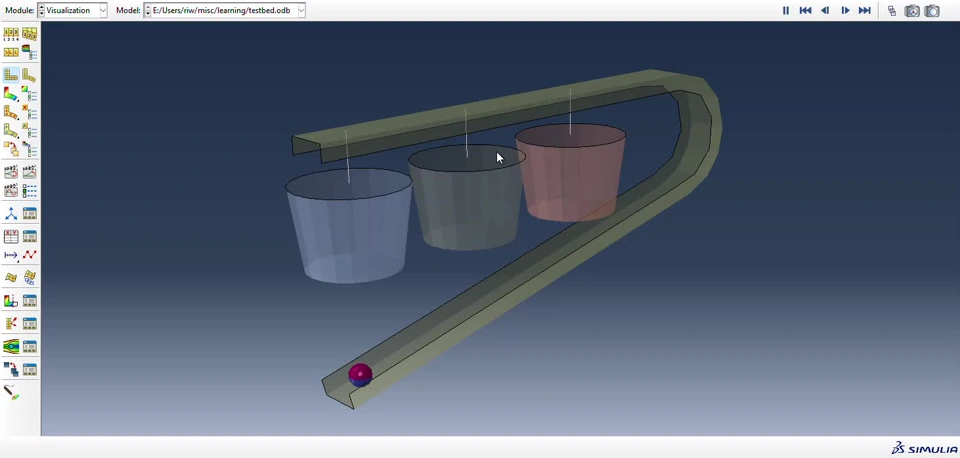
Task: Start Animate: Harmonic
Action: [x=11, y=190]
